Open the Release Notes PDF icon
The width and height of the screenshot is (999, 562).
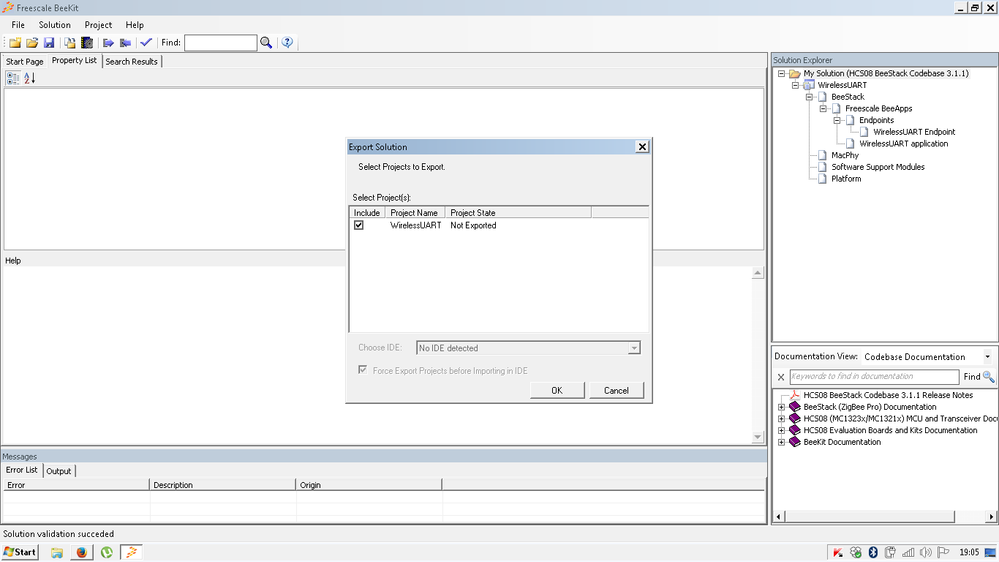coord(794,395)
